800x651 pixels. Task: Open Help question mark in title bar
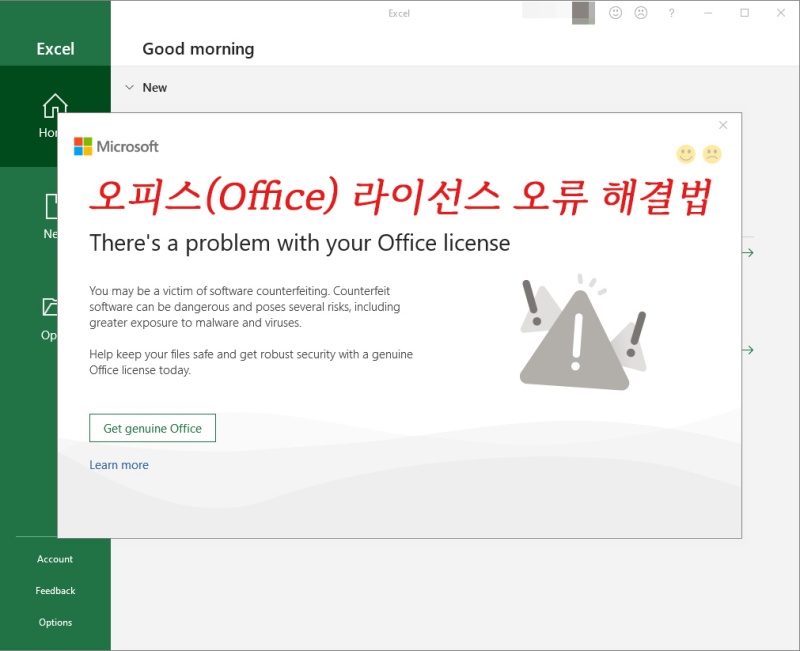coord(671,13)
